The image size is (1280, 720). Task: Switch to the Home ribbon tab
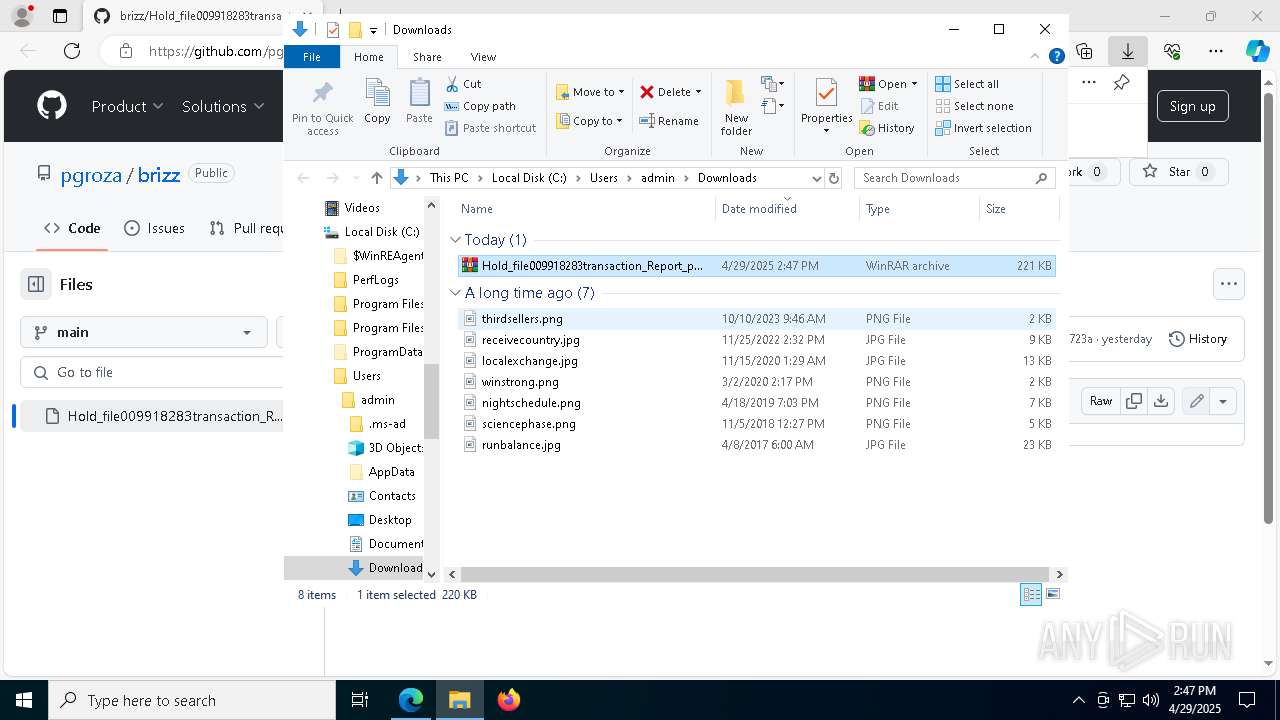368,57
